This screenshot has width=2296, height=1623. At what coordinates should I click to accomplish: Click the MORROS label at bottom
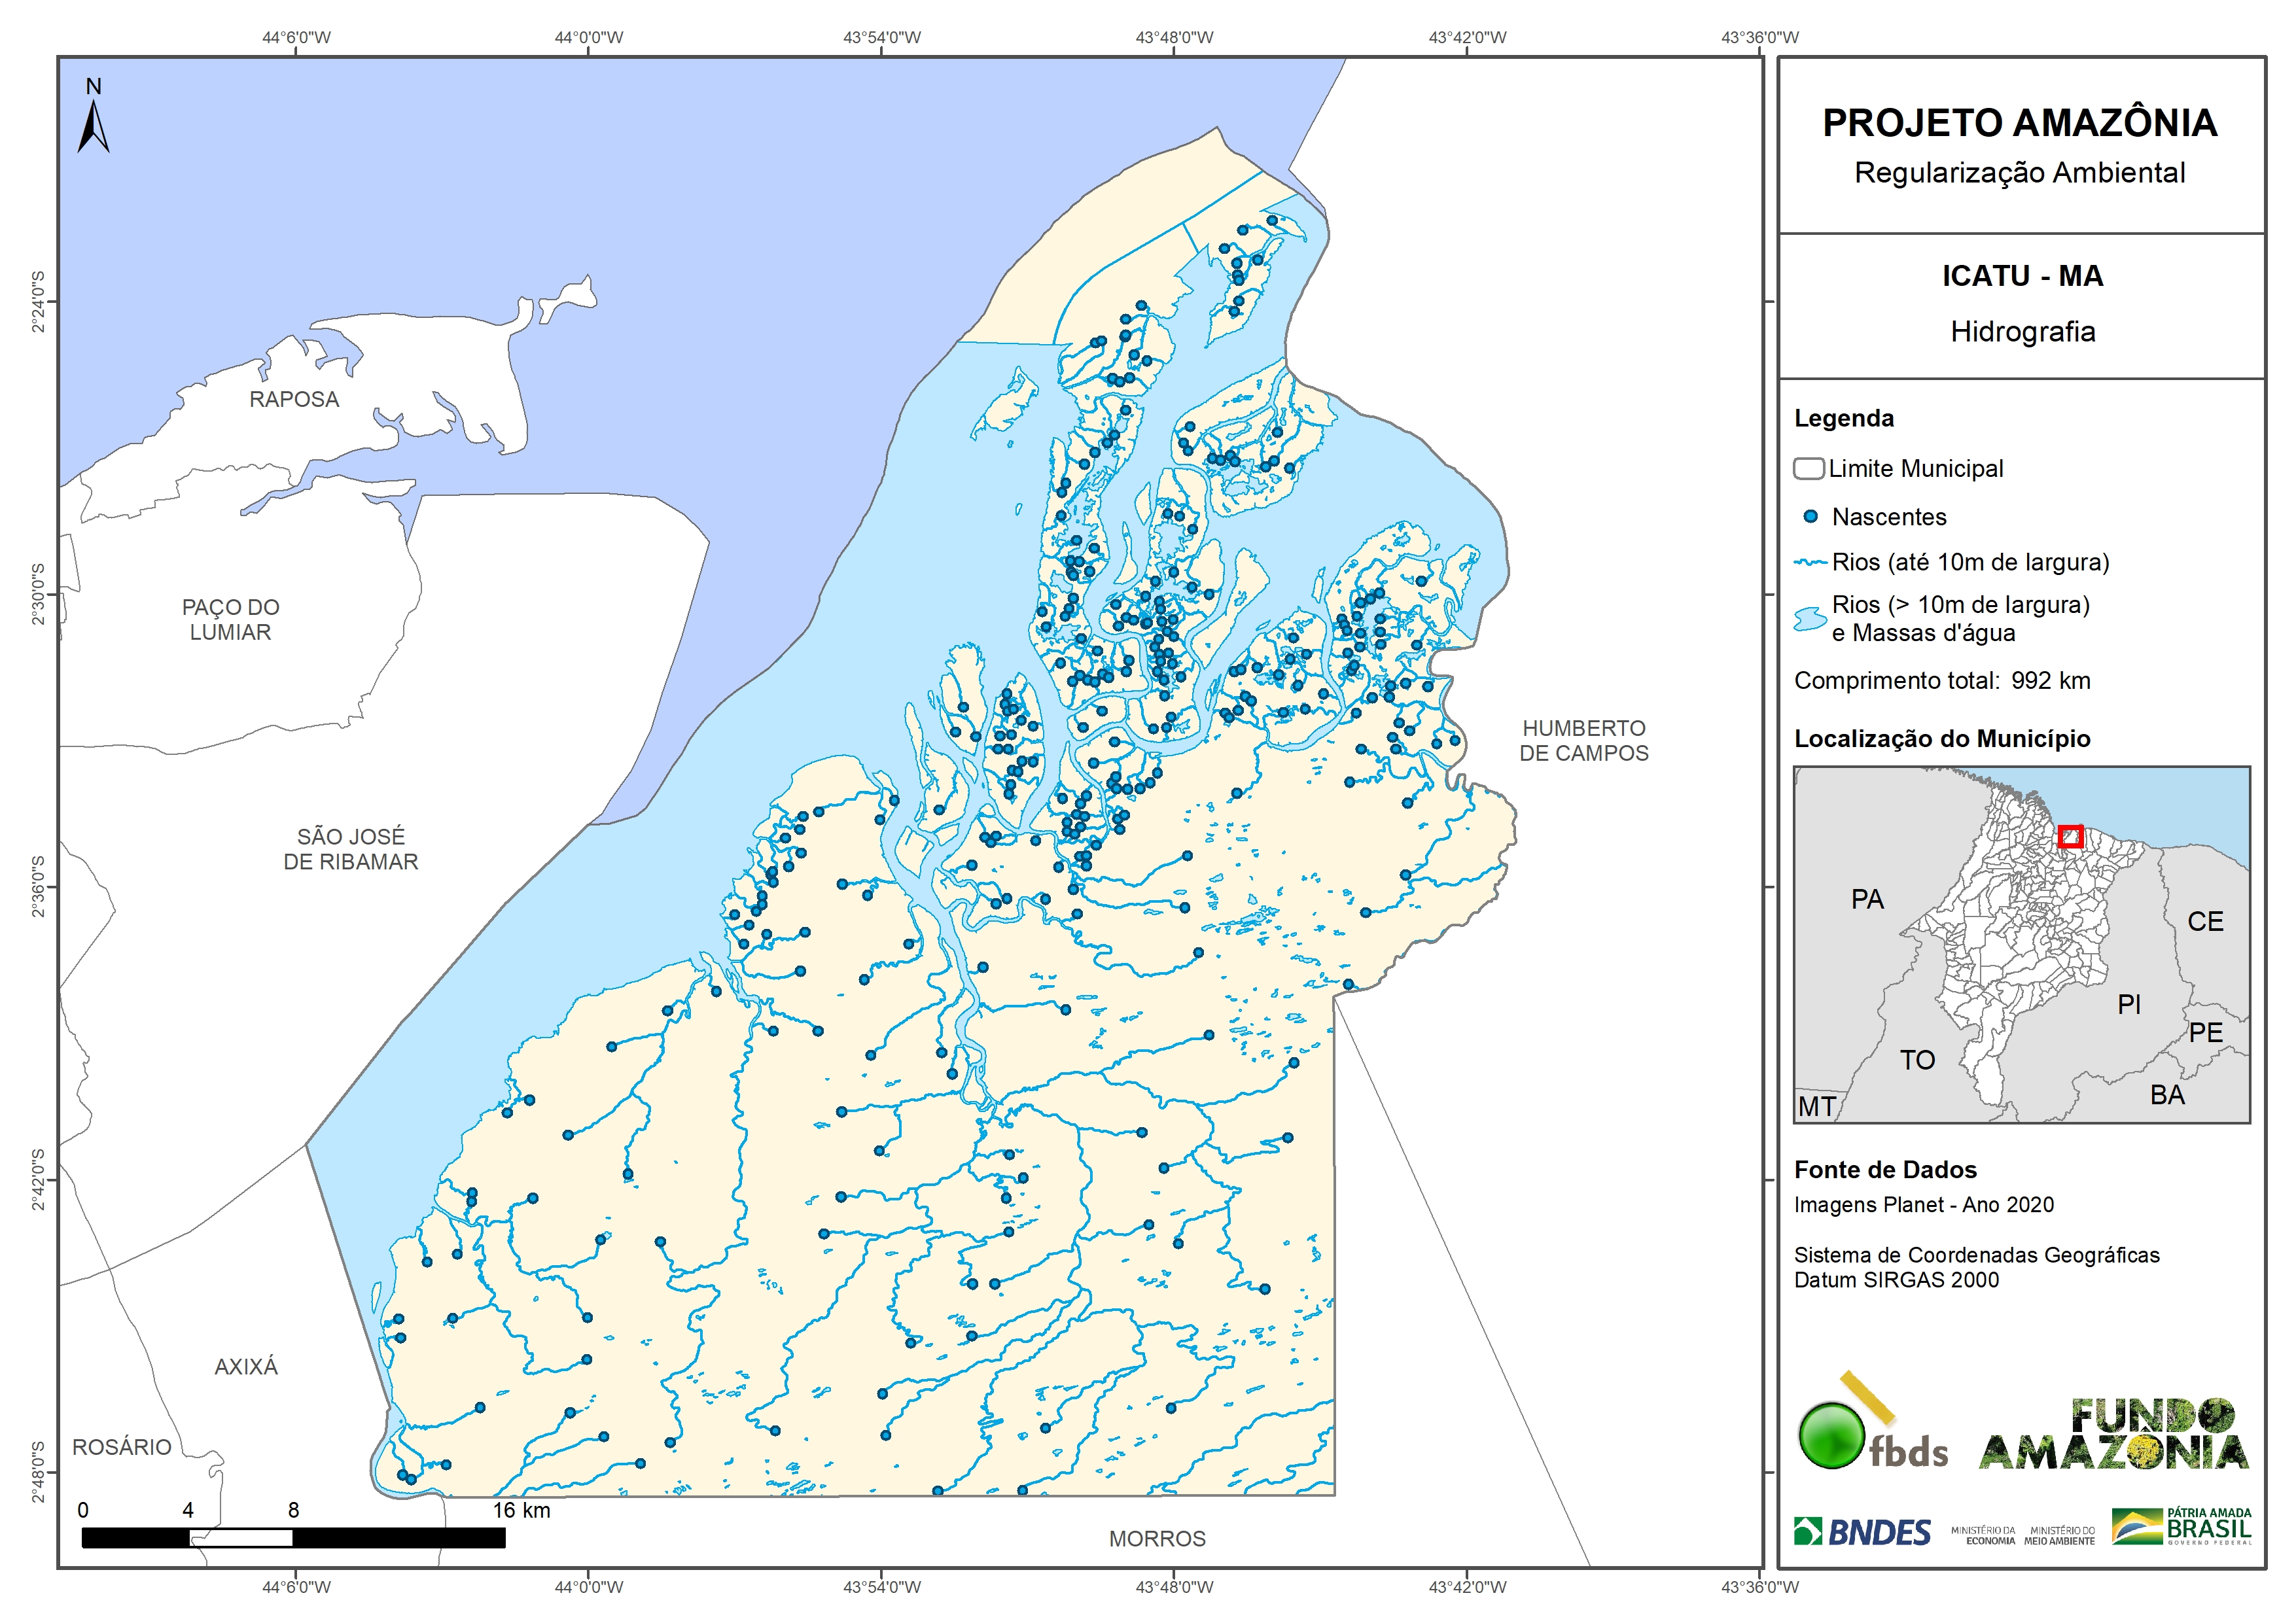click(1157, 1539)
